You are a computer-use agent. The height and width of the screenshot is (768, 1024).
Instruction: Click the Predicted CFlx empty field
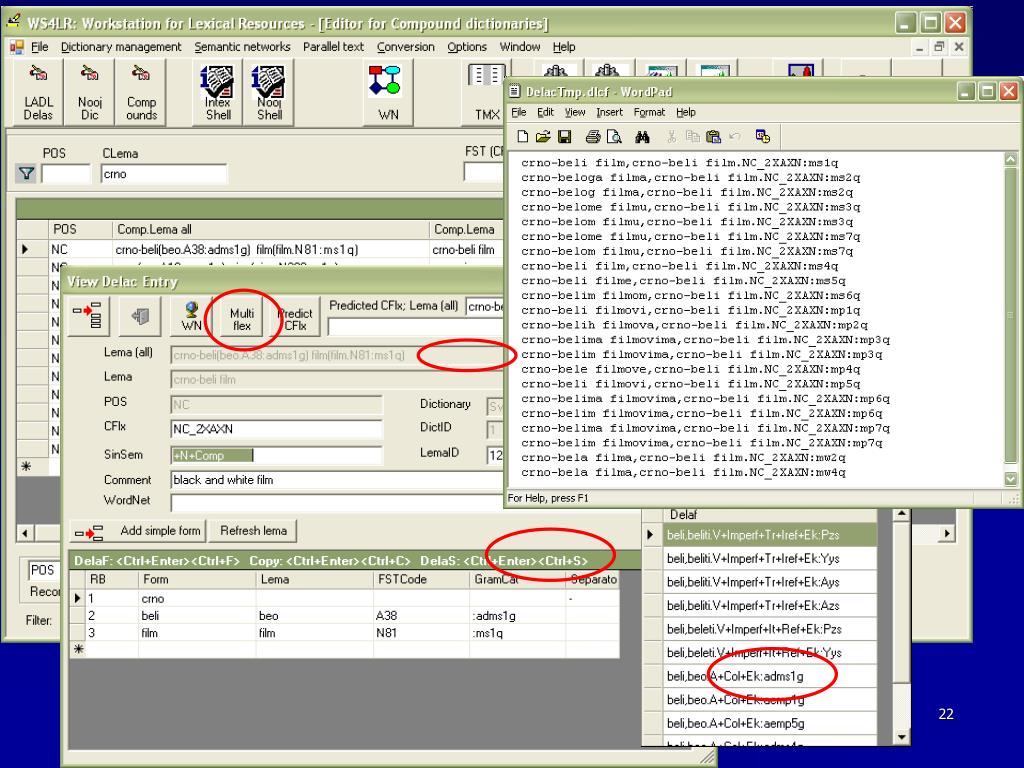click(x=415, y=327)
